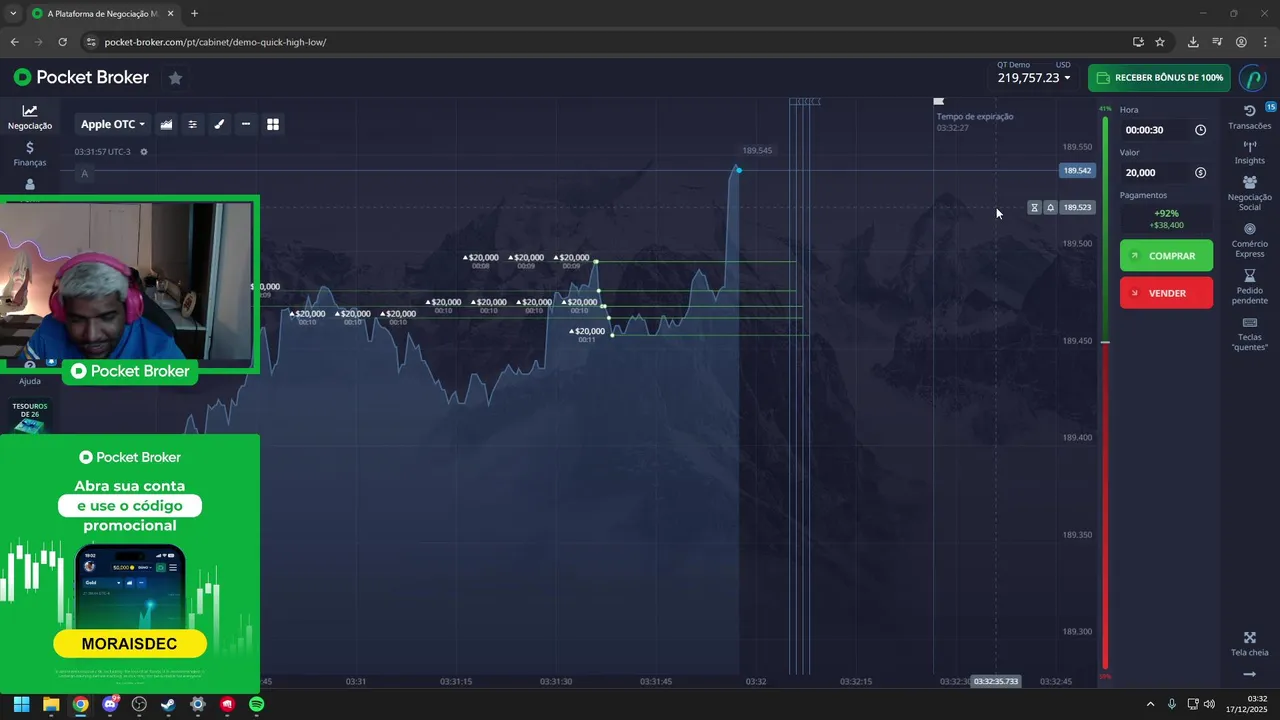Click Receber Bônus de 100% button
Viewport: 1280px width, 720px height.
pyautogui.click(x=1159, y=78)
